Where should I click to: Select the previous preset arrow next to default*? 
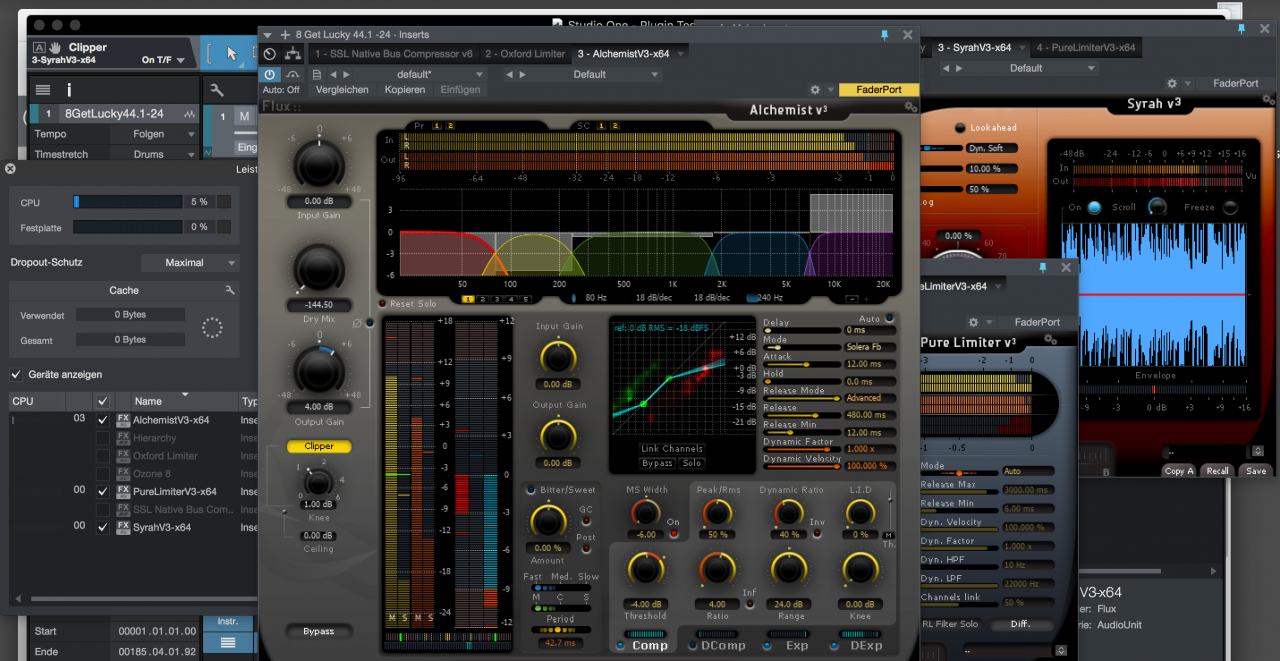[x=334, y=74]
